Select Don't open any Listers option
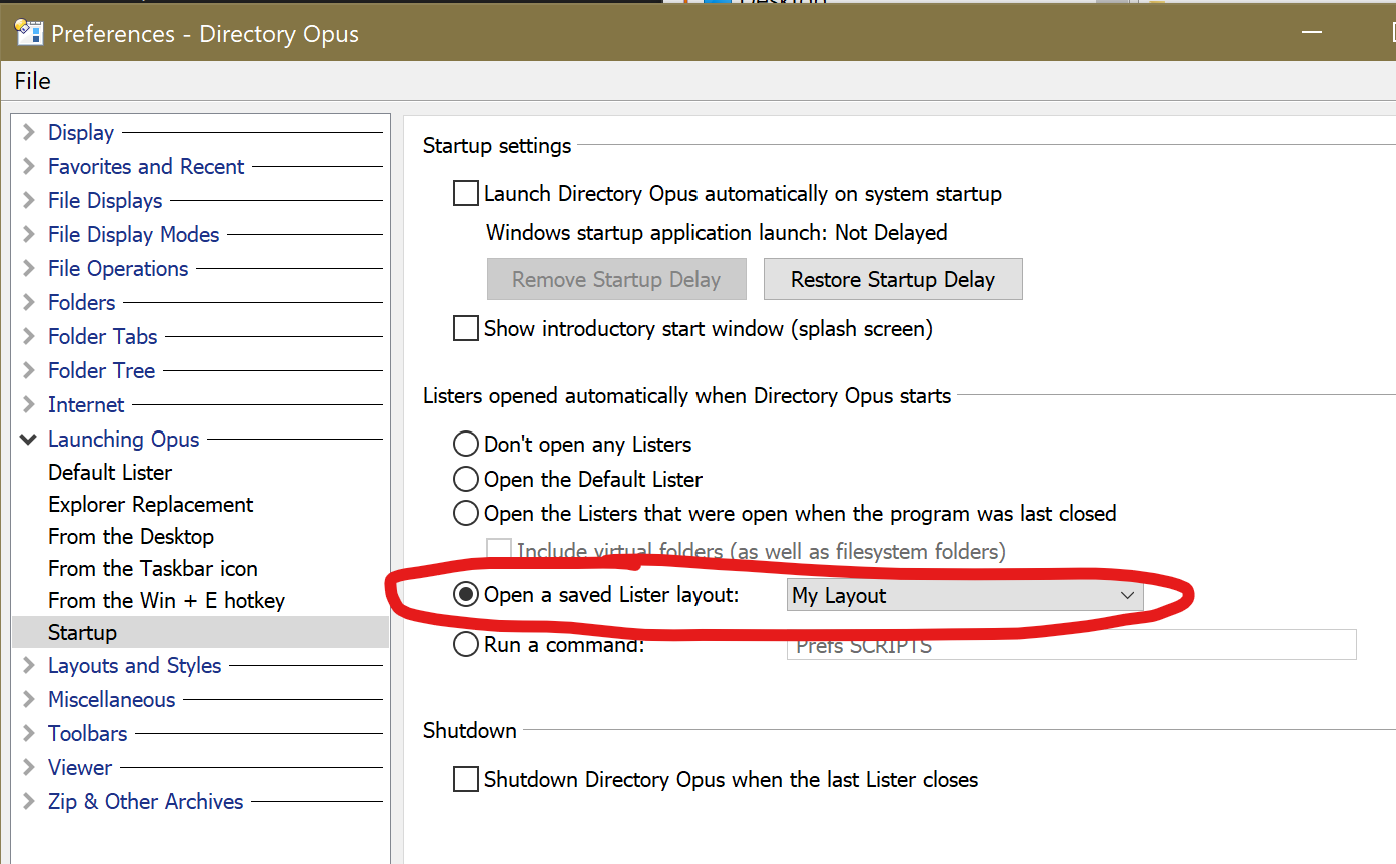The image size is (1396, 864). [x=466, y=444]
